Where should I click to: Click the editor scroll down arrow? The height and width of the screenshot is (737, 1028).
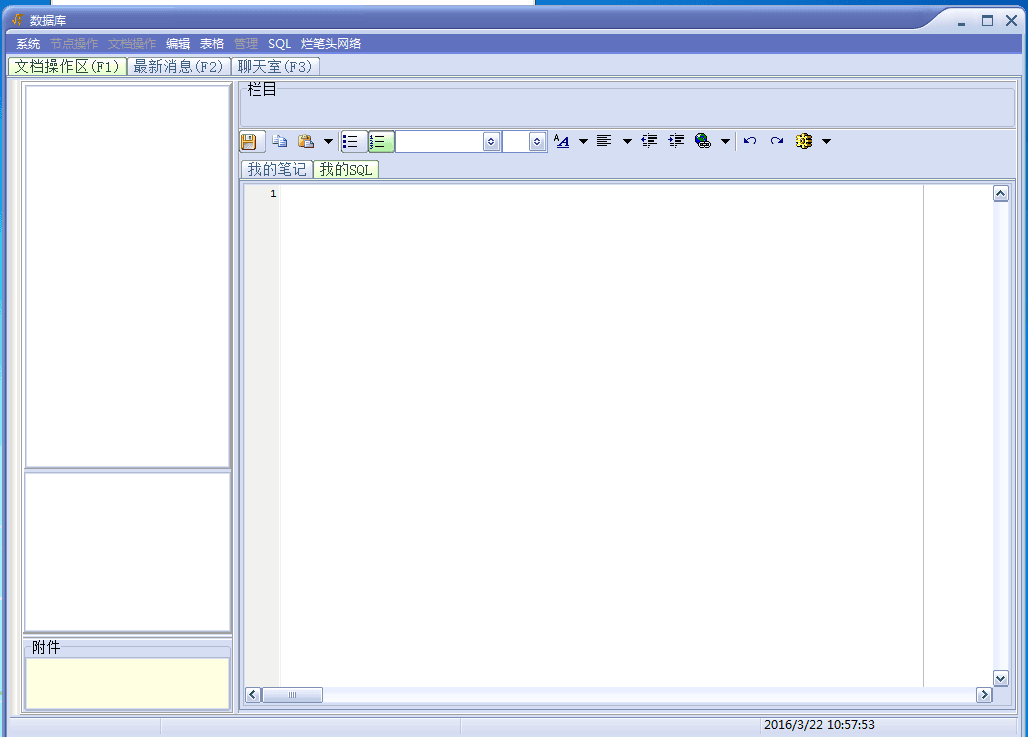click(1000, 679)
